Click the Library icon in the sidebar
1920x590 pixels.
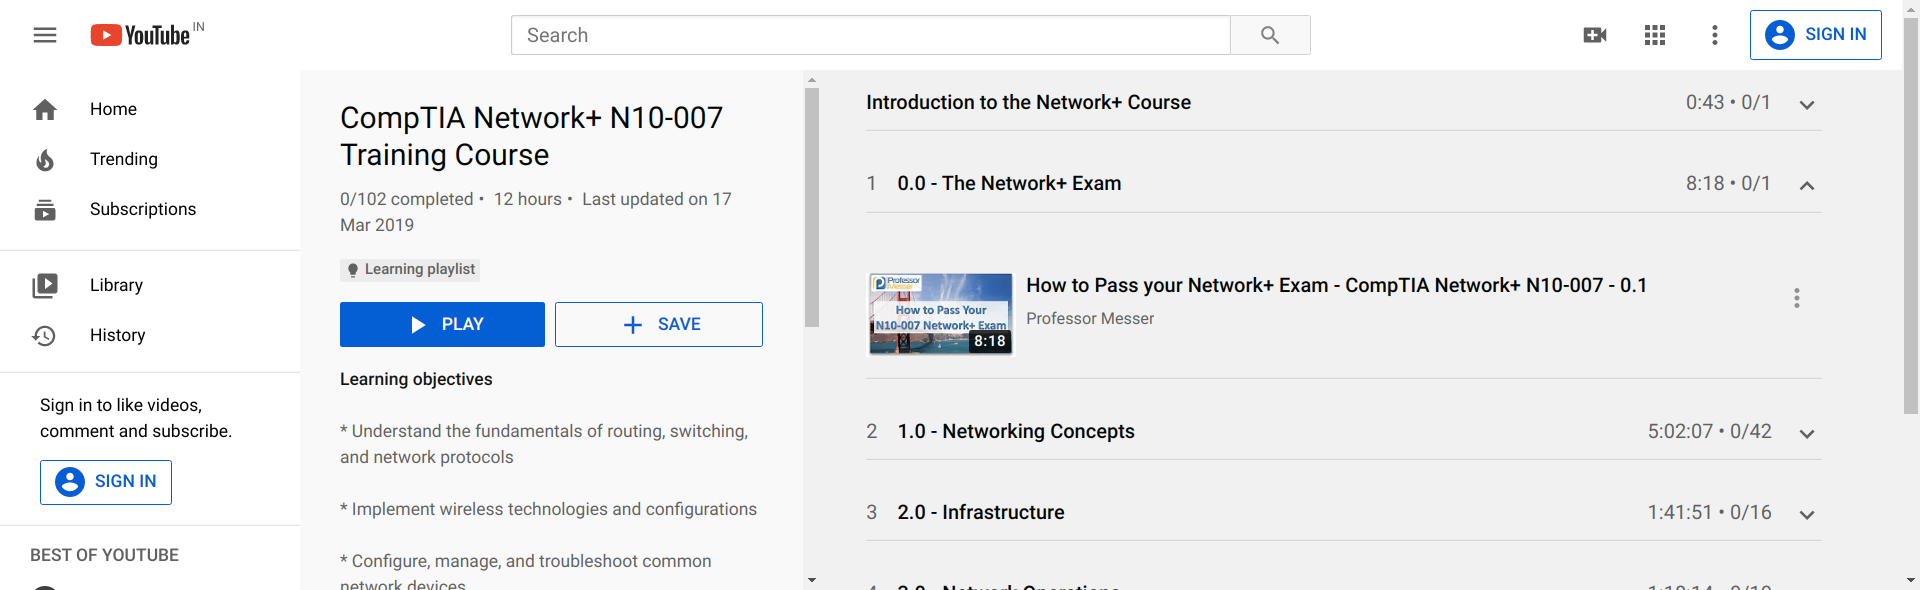[x=45, y=286]
